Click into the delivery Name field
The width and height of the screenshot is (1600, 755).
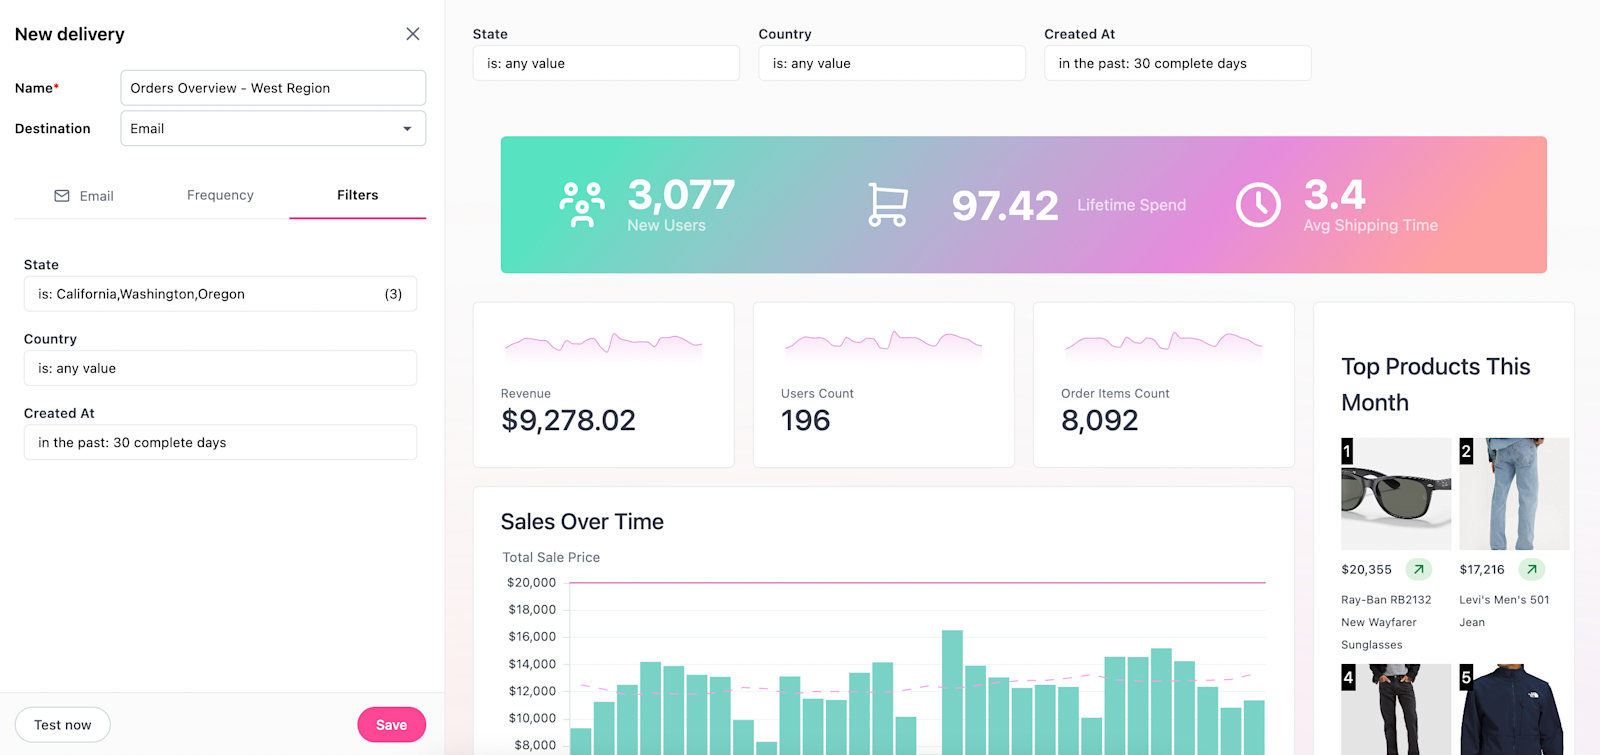pos(273,88)
